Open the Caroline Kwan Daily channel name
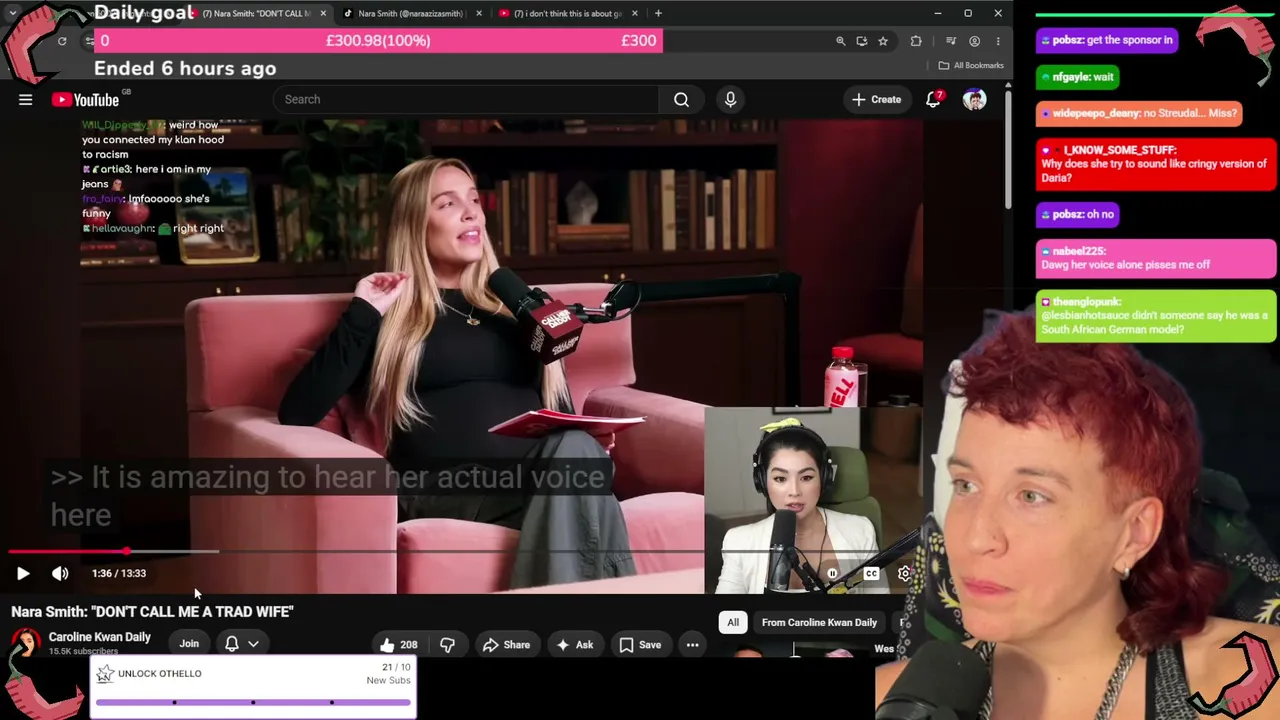The width and height of the screenshot is (1280, 720). coord(100,637)
